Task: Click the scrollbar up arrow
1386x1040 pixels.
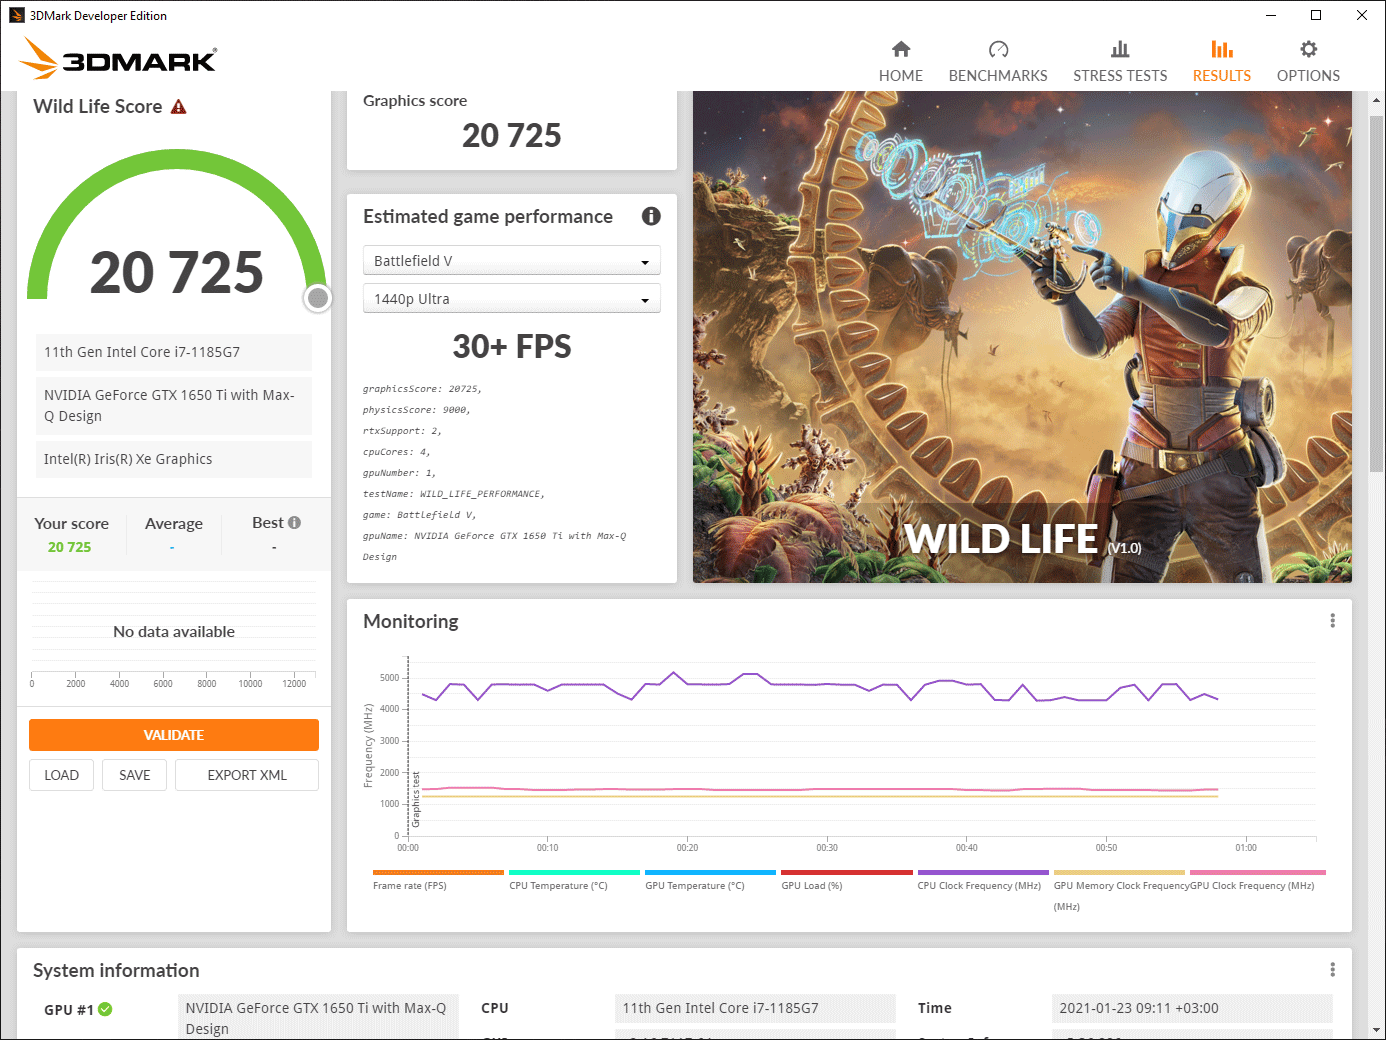Action: tap(1377, 100)
